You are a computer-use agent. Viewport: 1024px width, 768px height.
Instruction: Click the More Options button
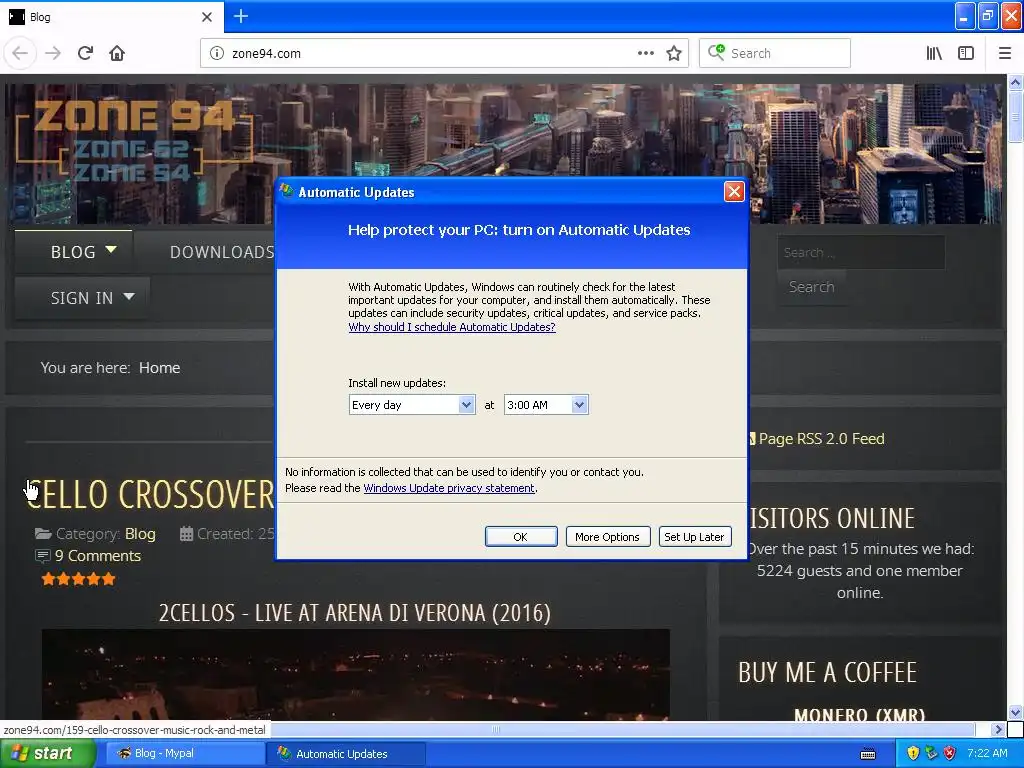click(607, 537)
